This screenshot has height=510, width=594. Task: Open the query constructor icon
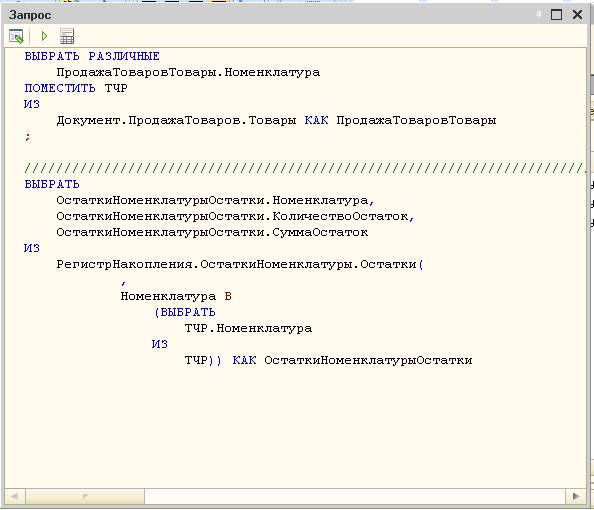pos(16,36)
